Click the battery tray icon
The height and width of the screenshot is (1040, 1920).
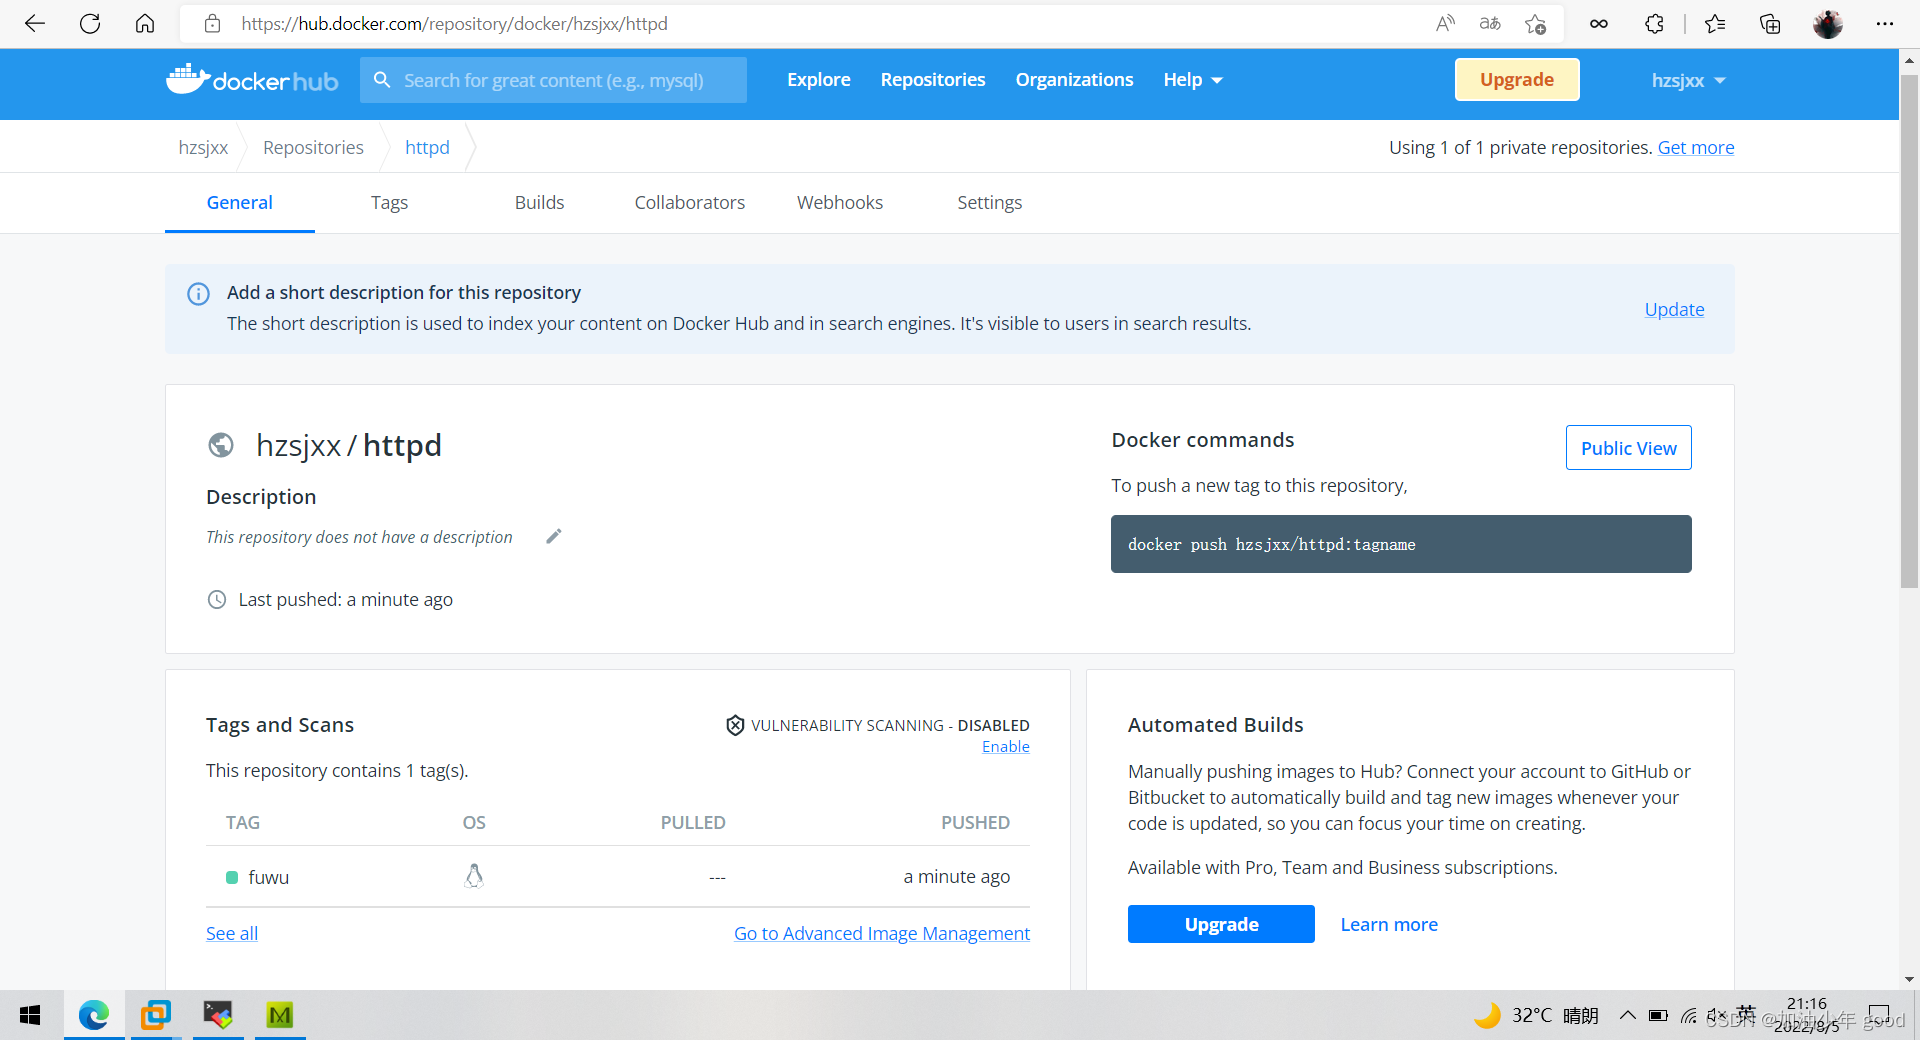[1658, 1015]
